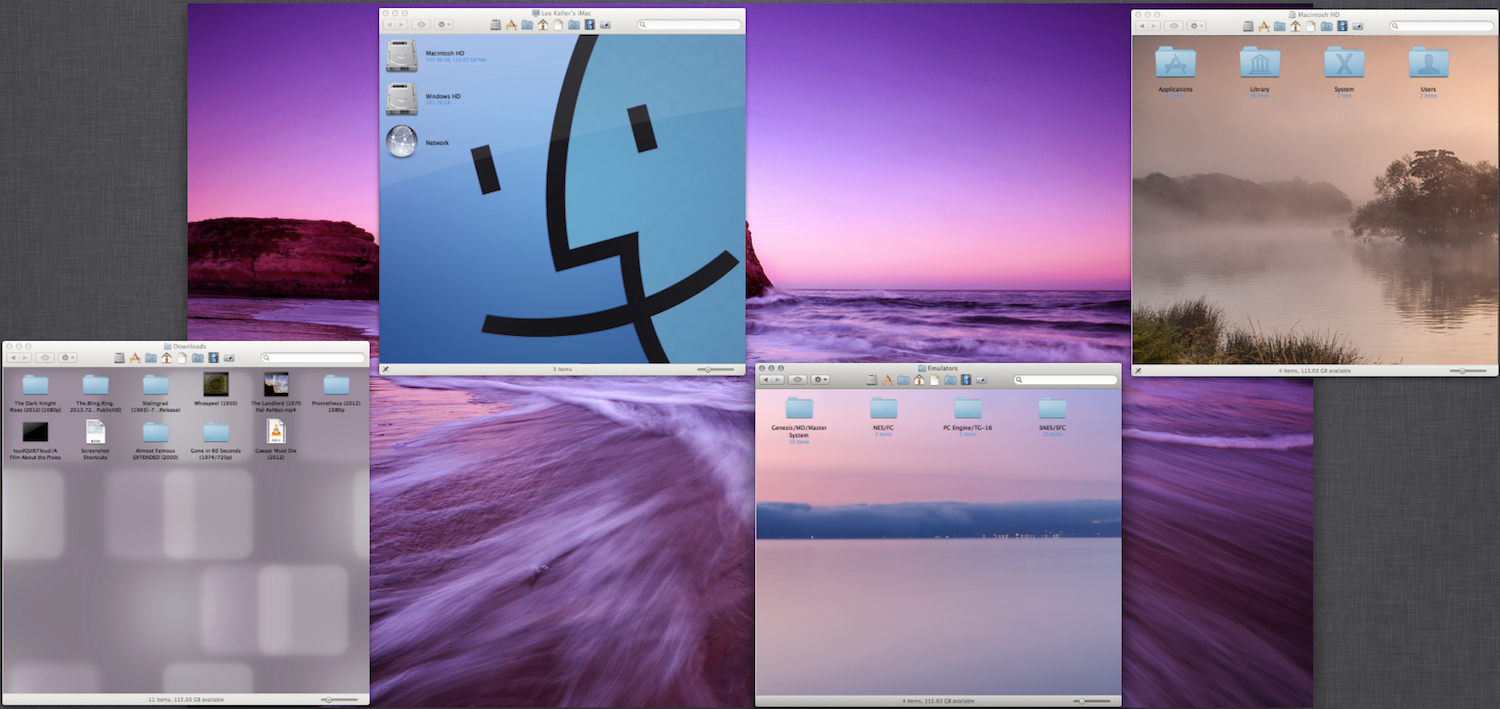Click Pictures camera shortcut in Lee Keller's iMac window
Image resolution: width=1500 pixels, height=709 pixels.
(605, 25)
